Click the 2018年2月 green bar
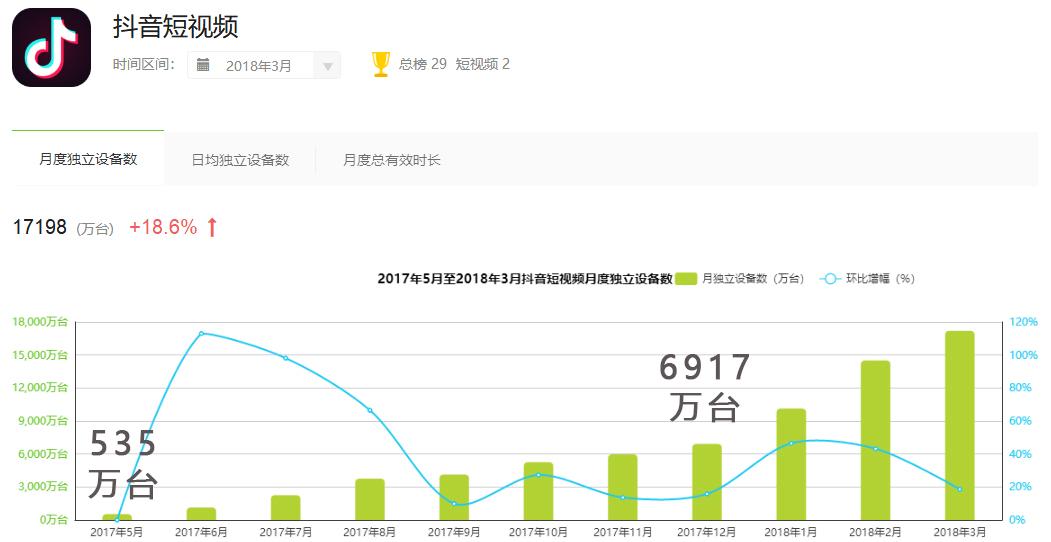This screenshot has width=1051, height=542. pyautogui.click(x=875, y=440)
